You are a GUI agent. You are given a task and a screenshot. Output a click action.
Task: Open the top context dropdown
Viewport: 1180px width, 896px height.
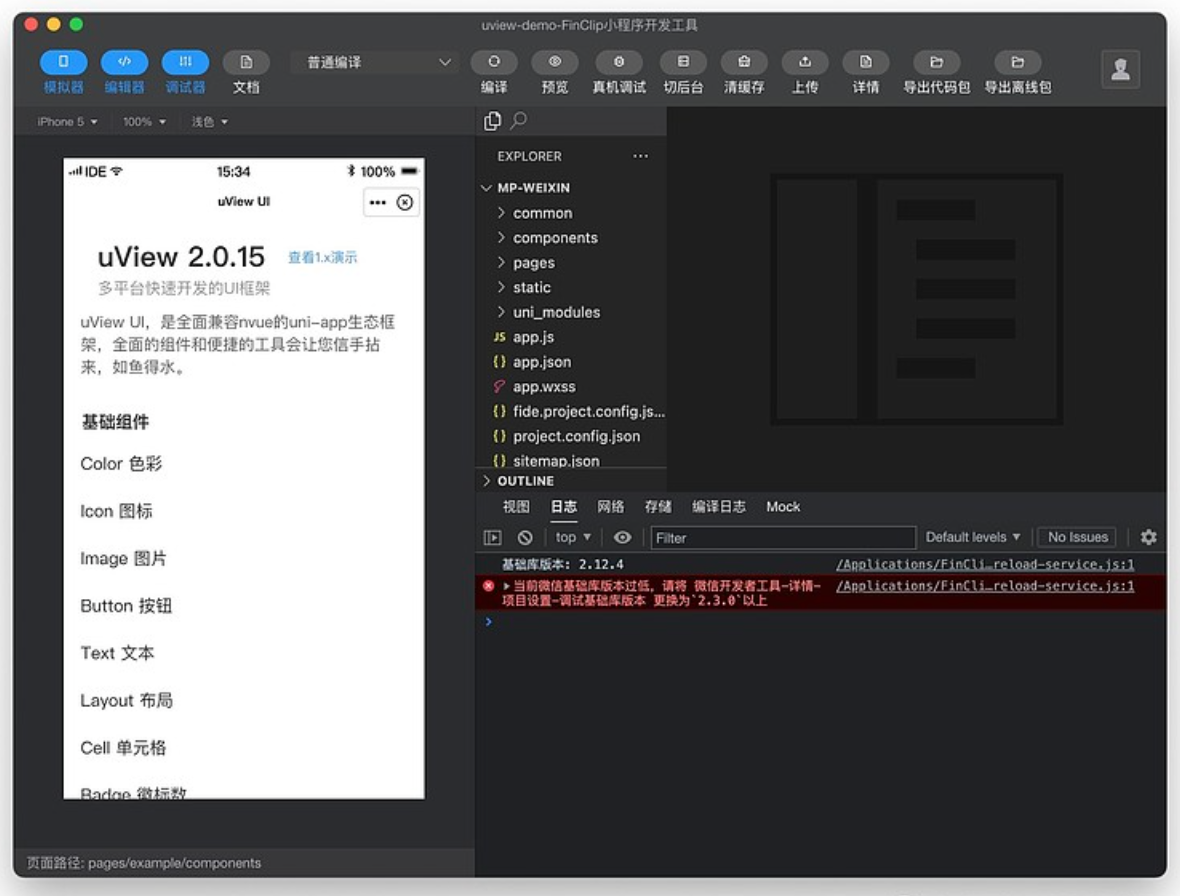click(573, 537)
